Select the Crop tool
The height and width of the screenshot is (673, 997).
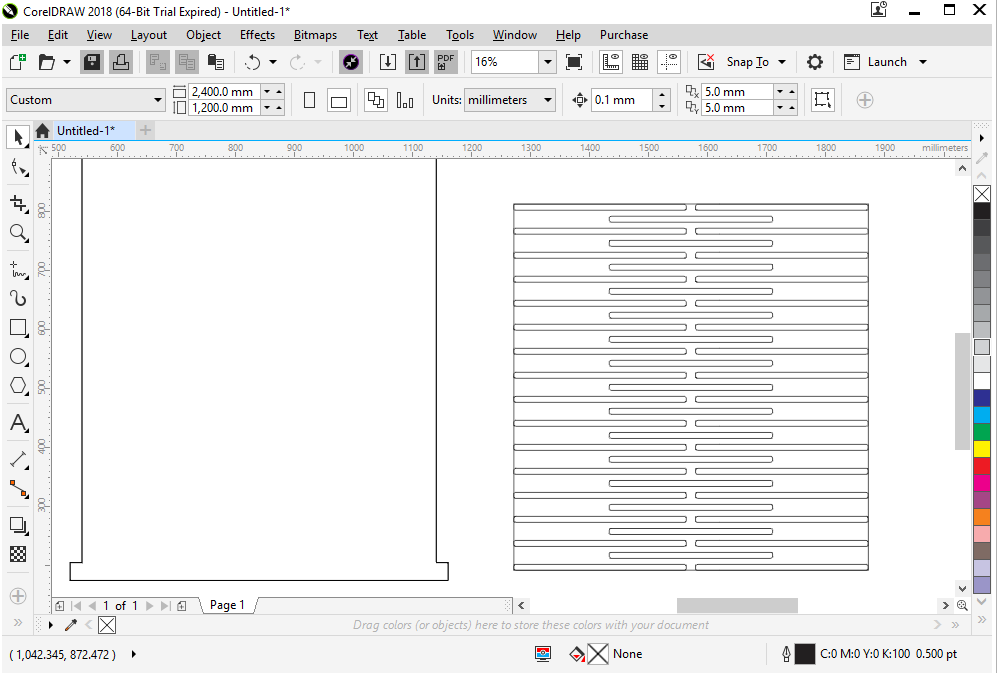pos(18,203)
